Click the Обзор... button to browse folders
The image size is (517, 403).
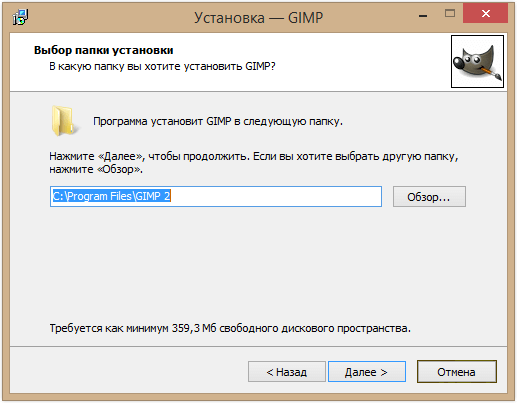[429, 197]
